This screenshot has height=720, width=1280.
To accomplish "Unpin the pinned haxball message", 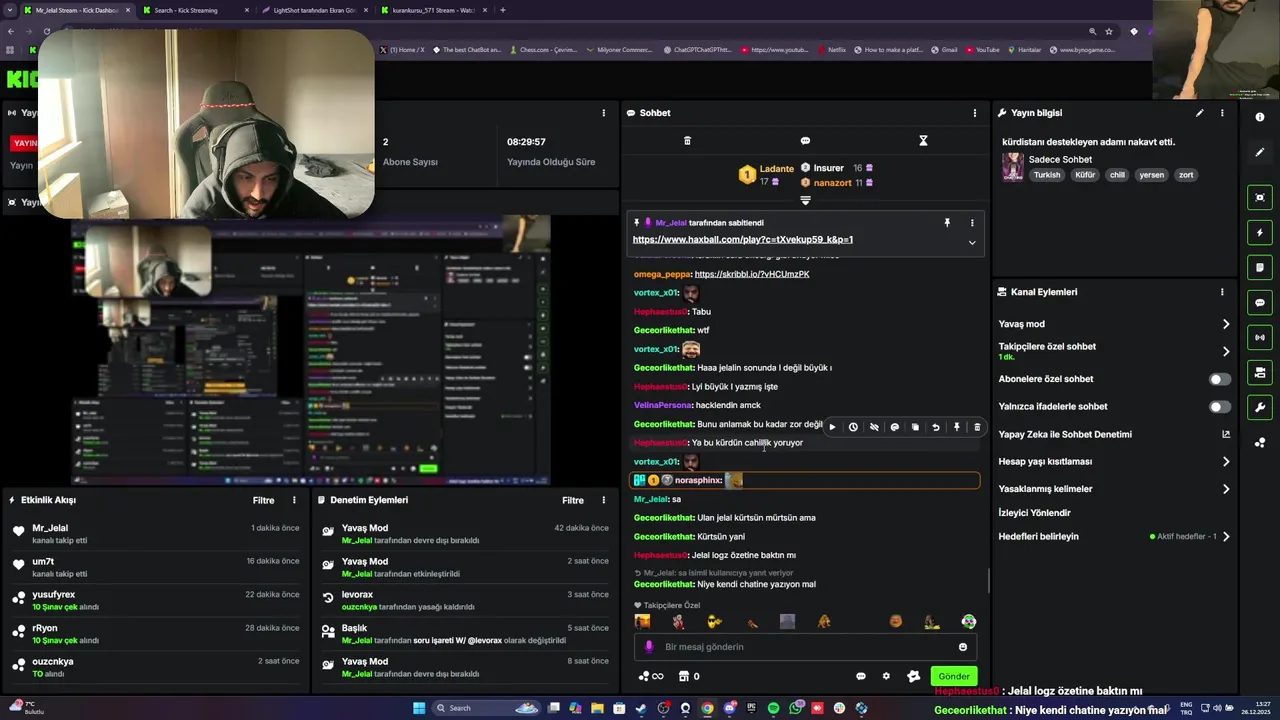I will [x=947, y=223].
